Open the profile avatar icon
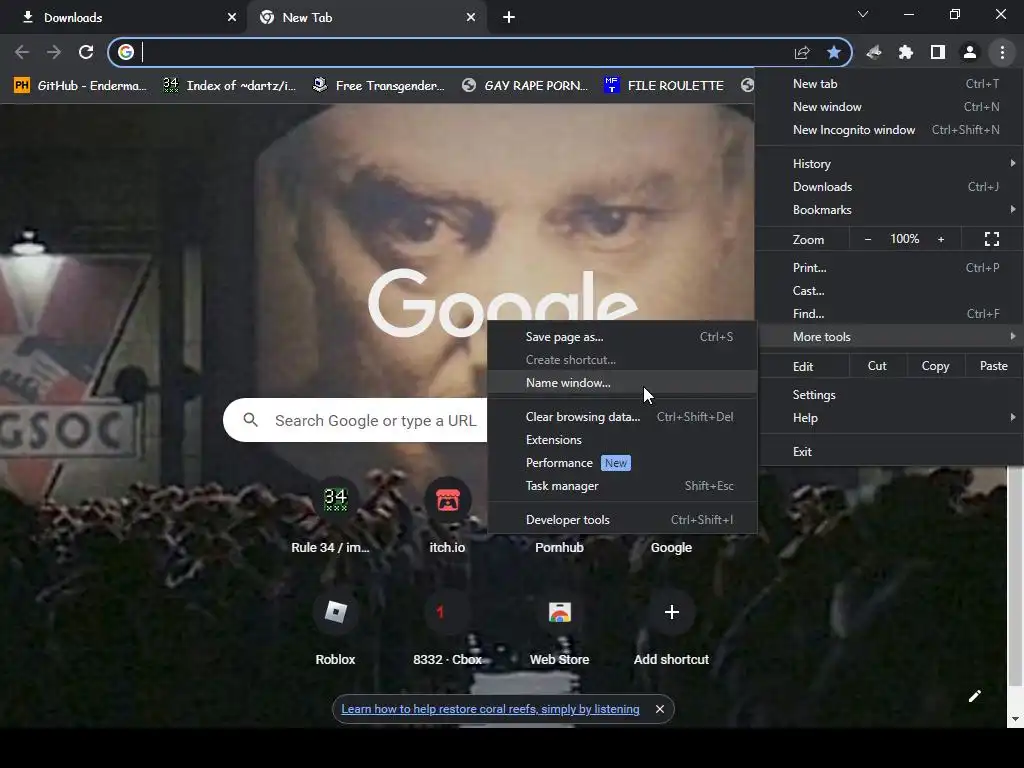The width and height of the screenshot is (1024, 768). point(970,52)
